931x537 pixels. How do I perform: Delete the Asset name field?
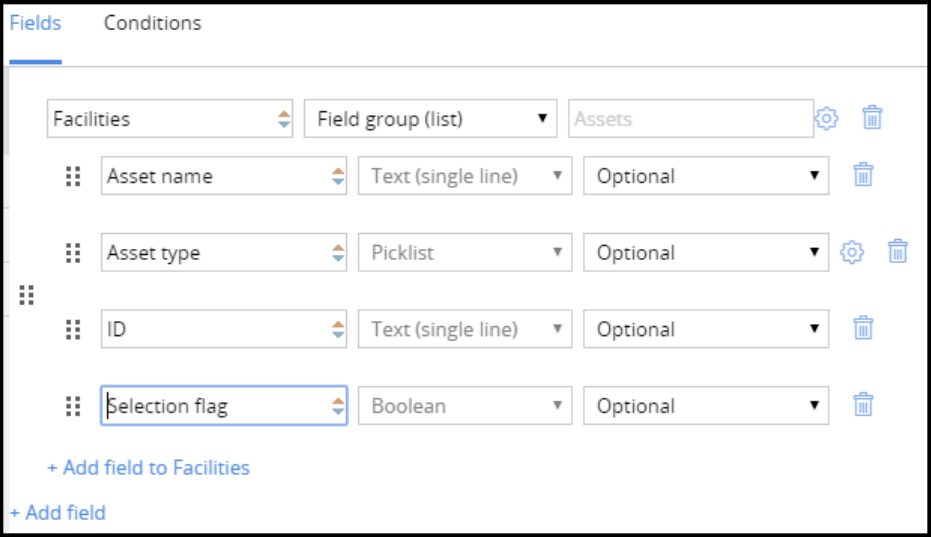coord(863,176)
